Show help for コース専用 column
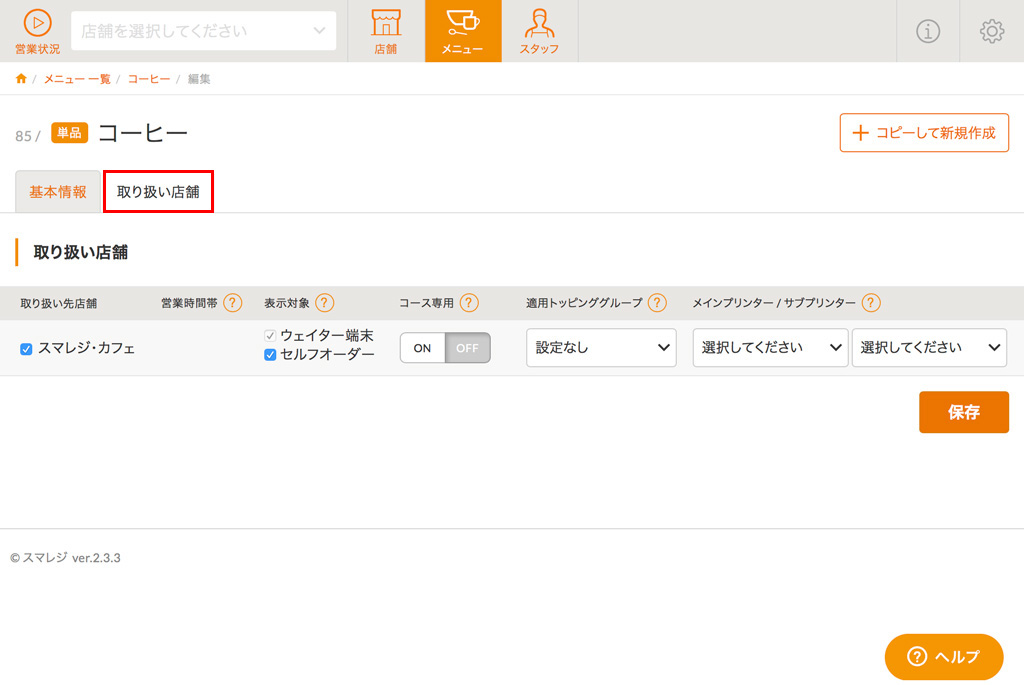This screenshot has height=685, width=1024. [469, 303]
